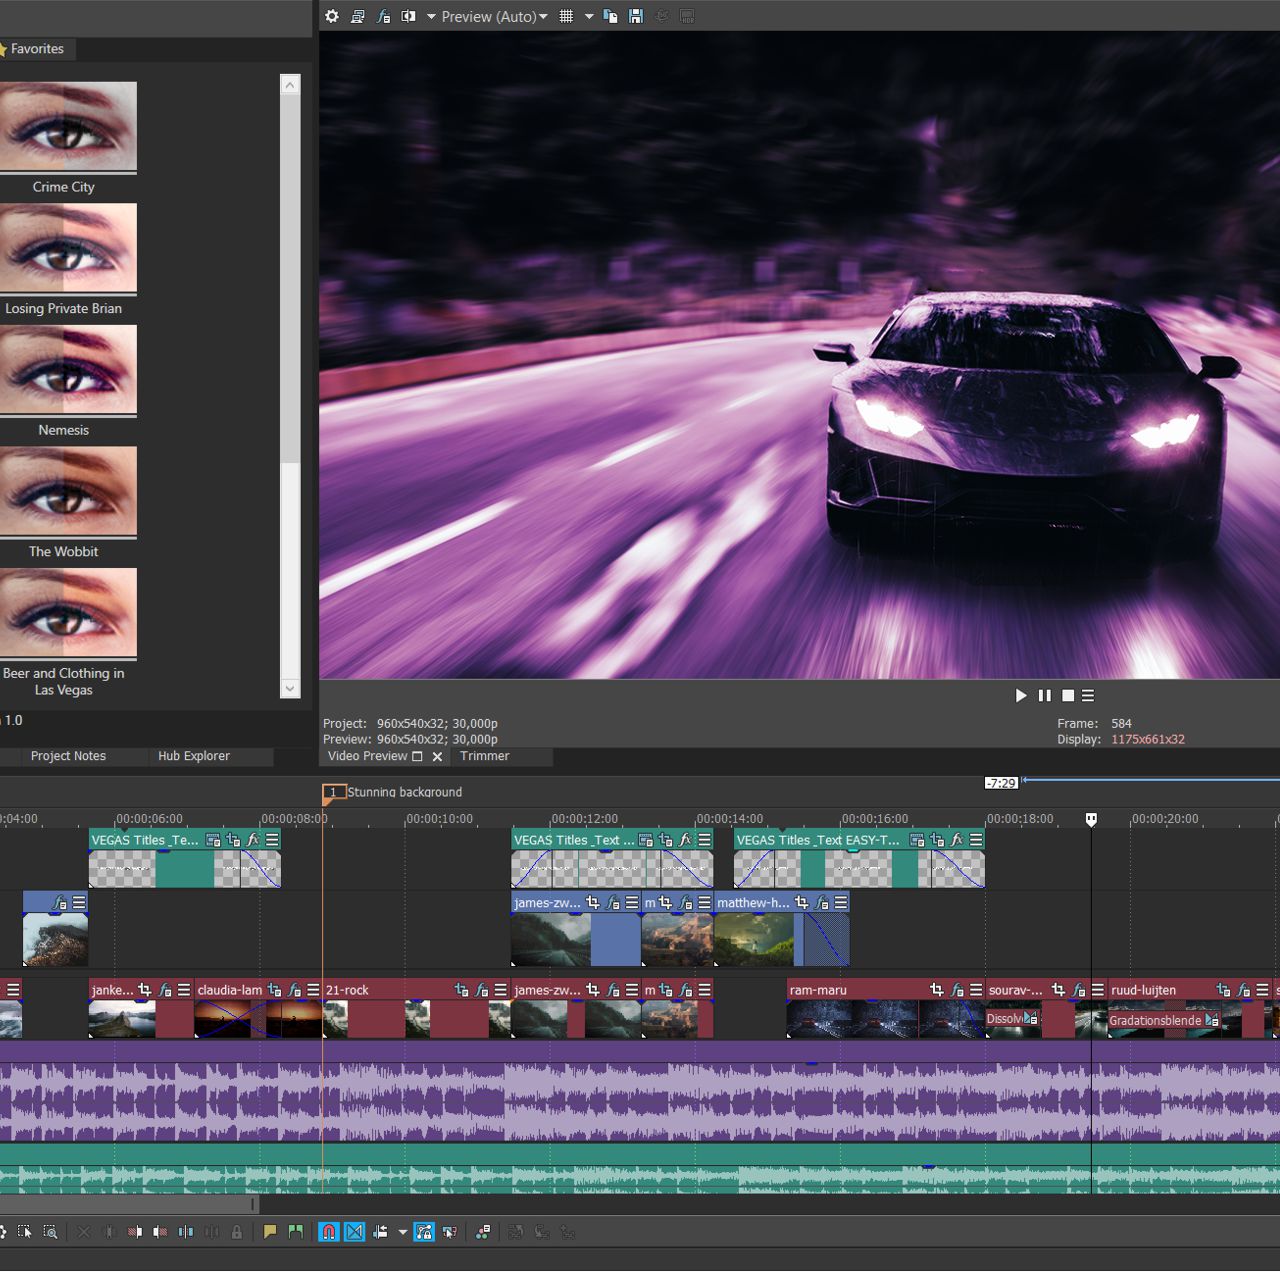
Task: Toggle the Split Screen View icon
Action: pyautogui.click(x=409, y=16)
